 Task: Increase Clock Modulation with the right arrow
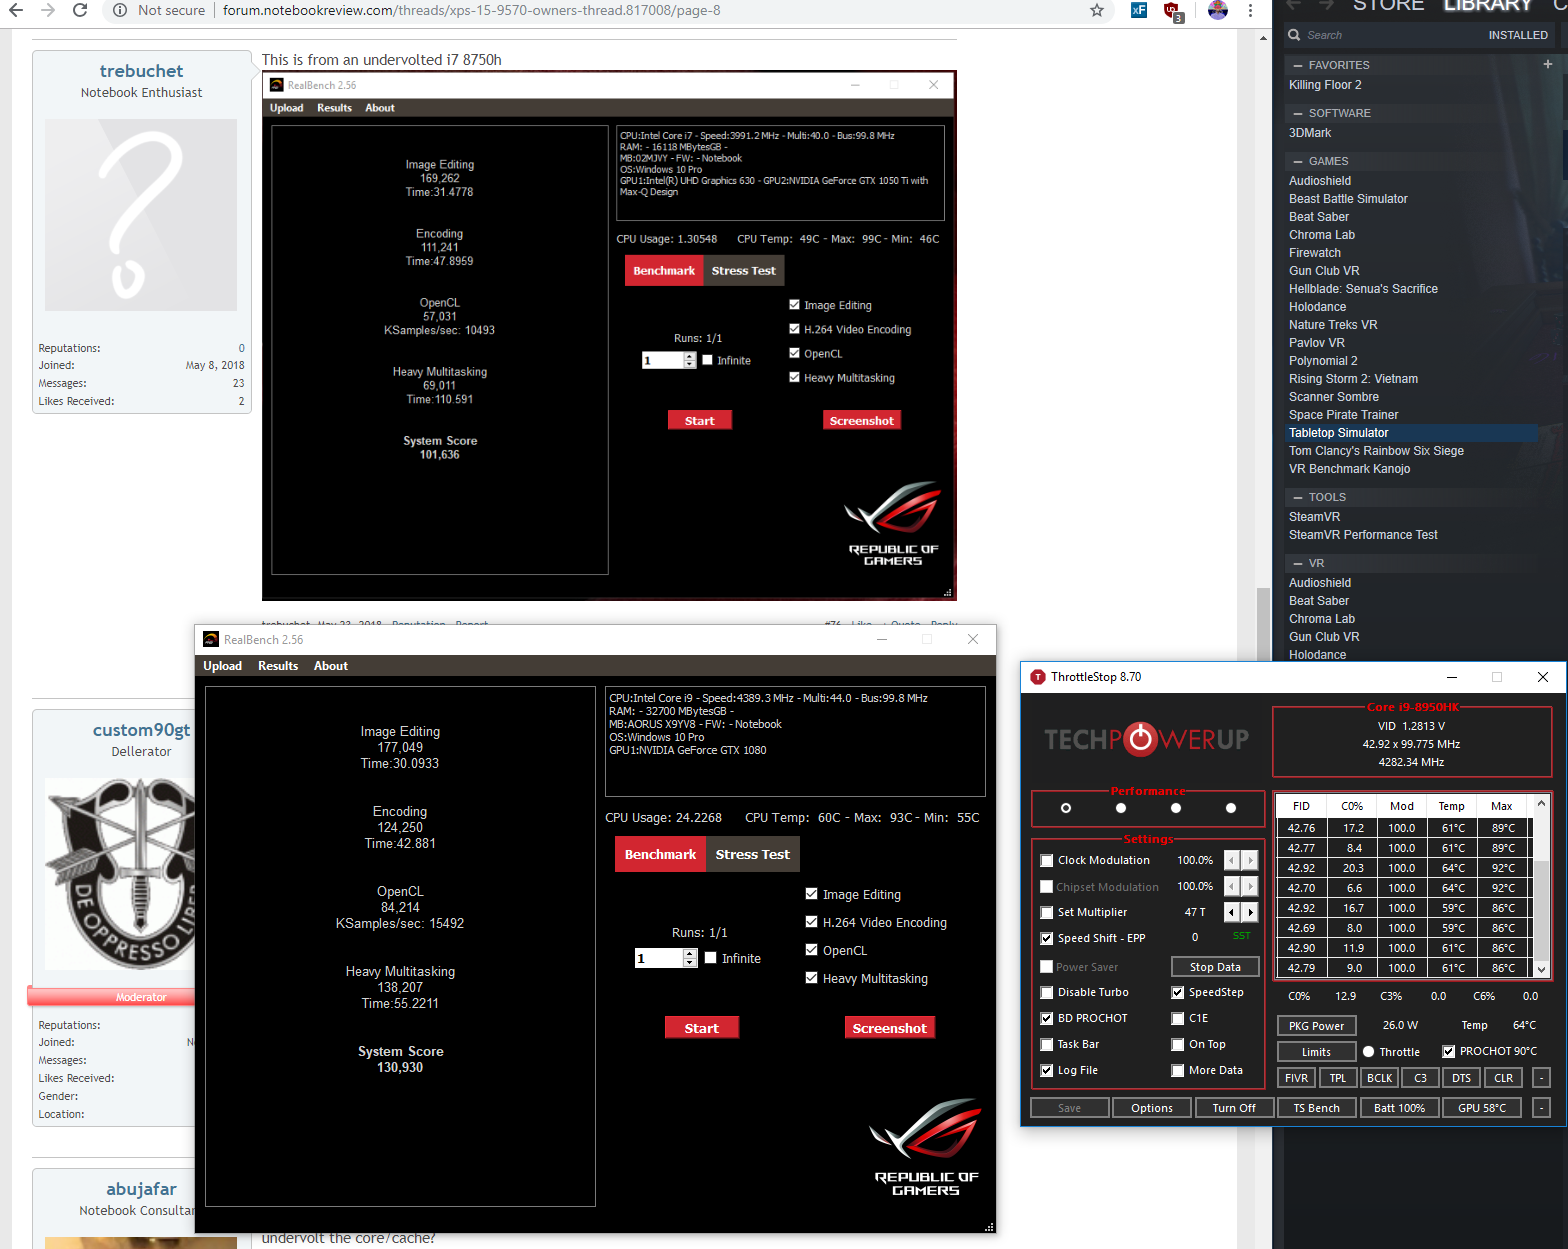click(x=1250, y=860)
